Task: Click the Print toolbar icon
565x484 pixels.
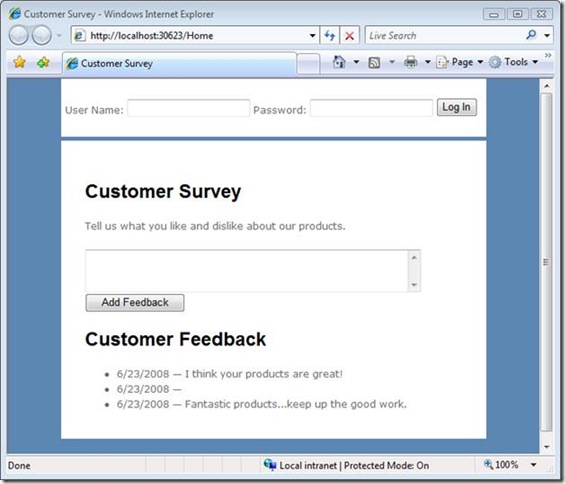Action: tap(410, 62)
